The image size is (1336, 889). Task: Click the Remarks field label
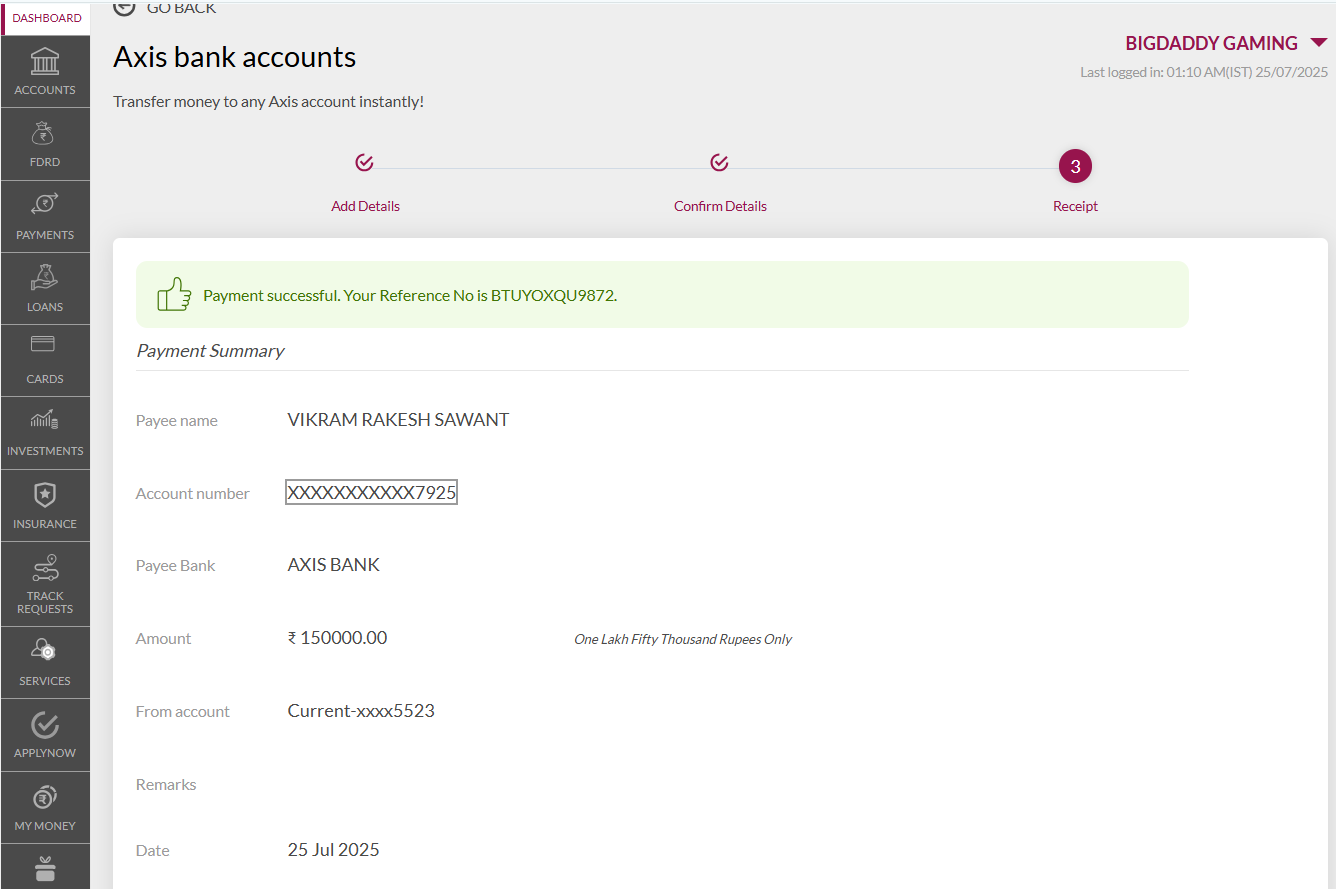click(166, 785)
